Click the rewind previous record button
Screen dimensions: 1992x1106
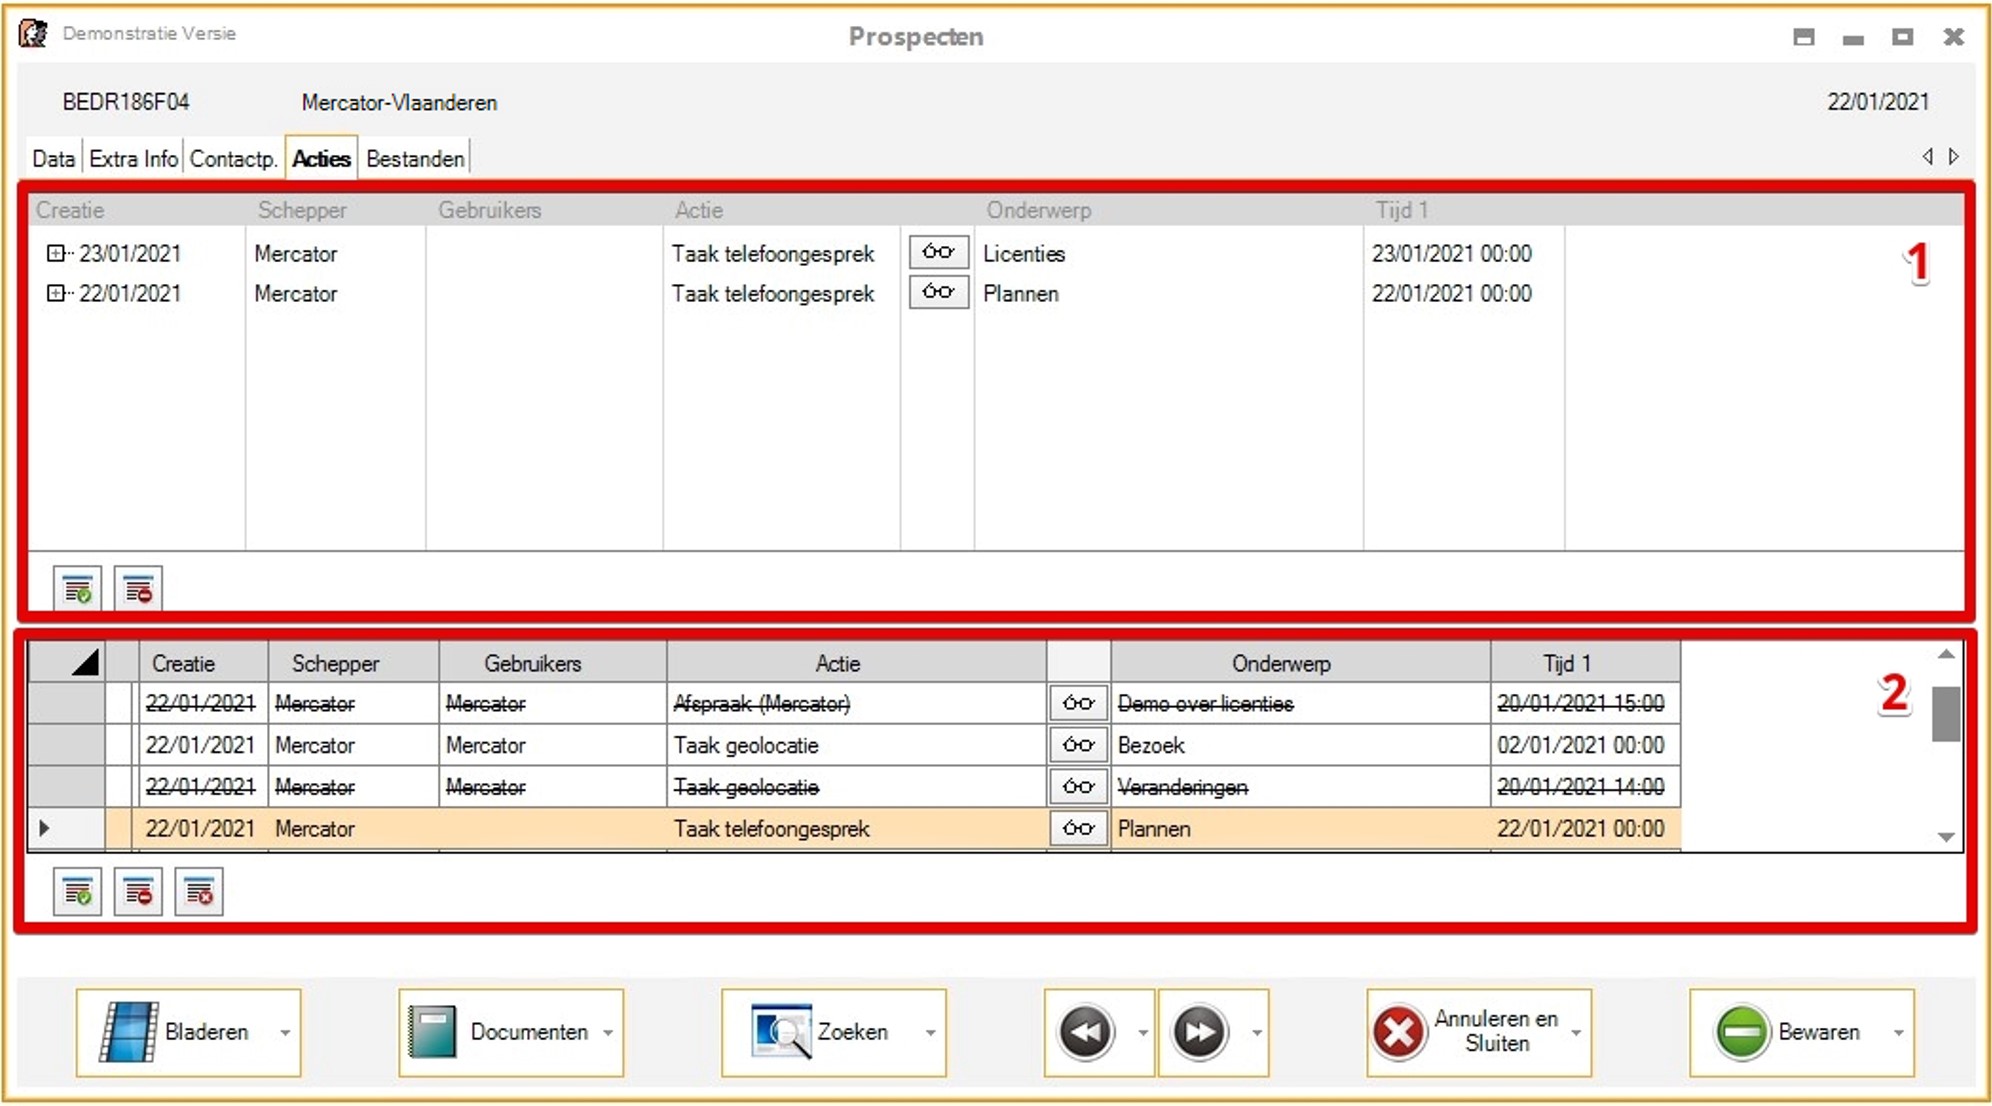[1086, 1032]
